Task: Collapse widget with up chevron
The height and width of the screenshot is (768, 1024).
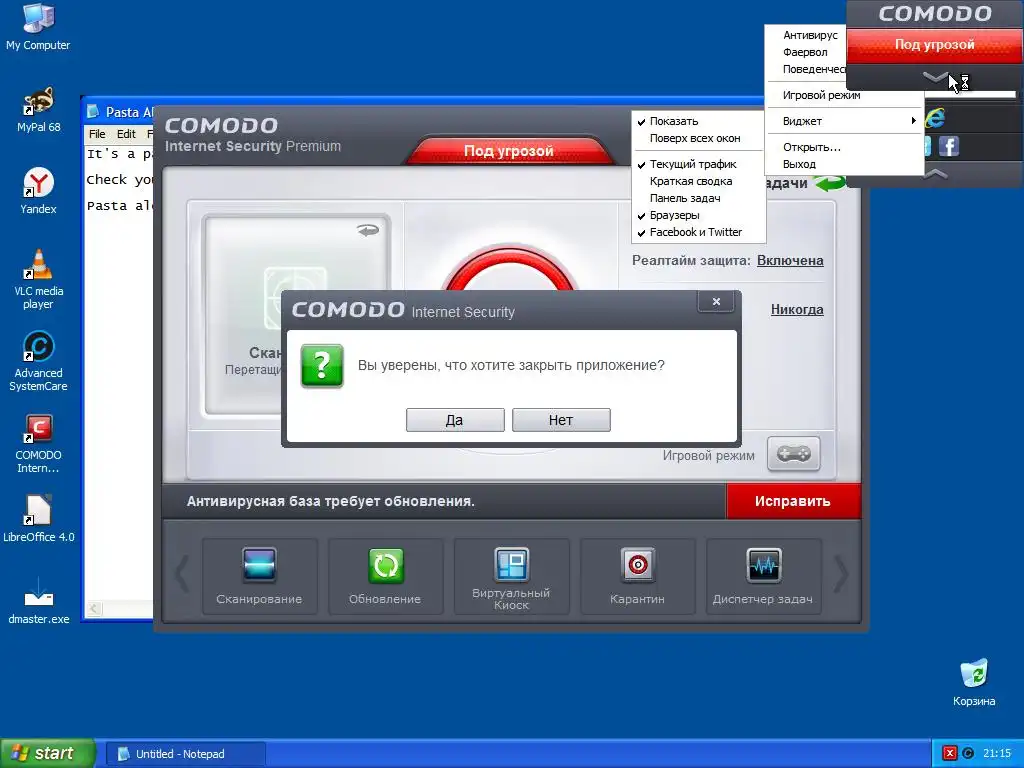Action: click(x=935, y=173)
